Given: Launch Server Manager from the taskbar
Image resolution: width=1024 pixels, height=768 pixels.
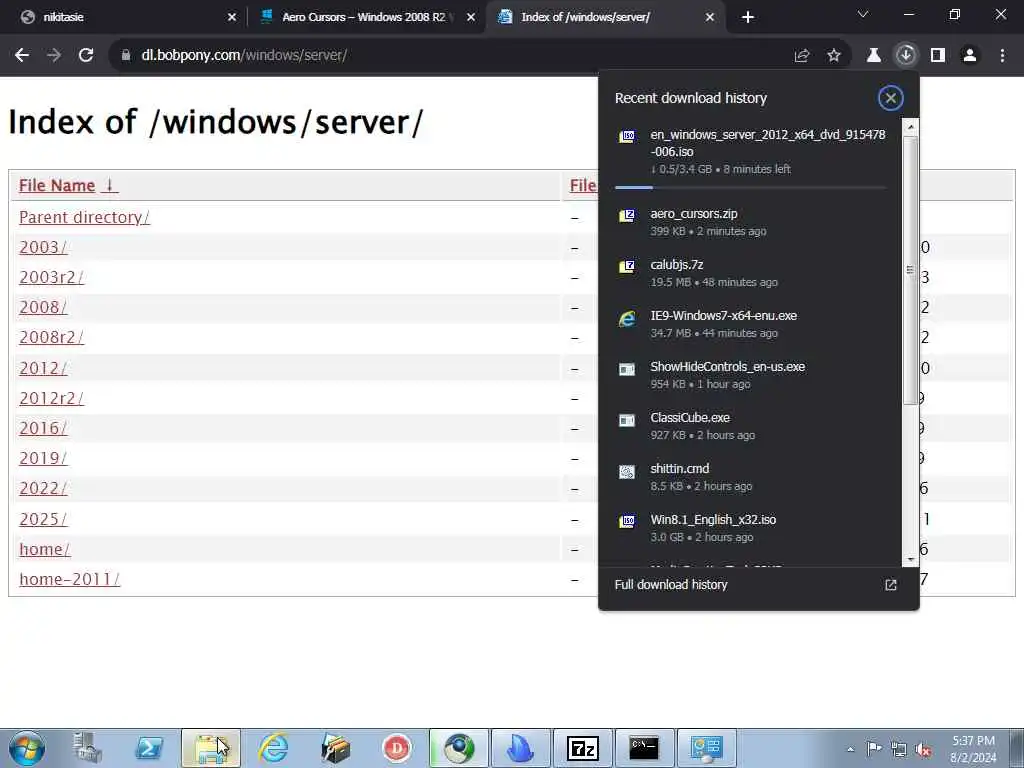Looking at the screenshot, I should pos(88,748).
